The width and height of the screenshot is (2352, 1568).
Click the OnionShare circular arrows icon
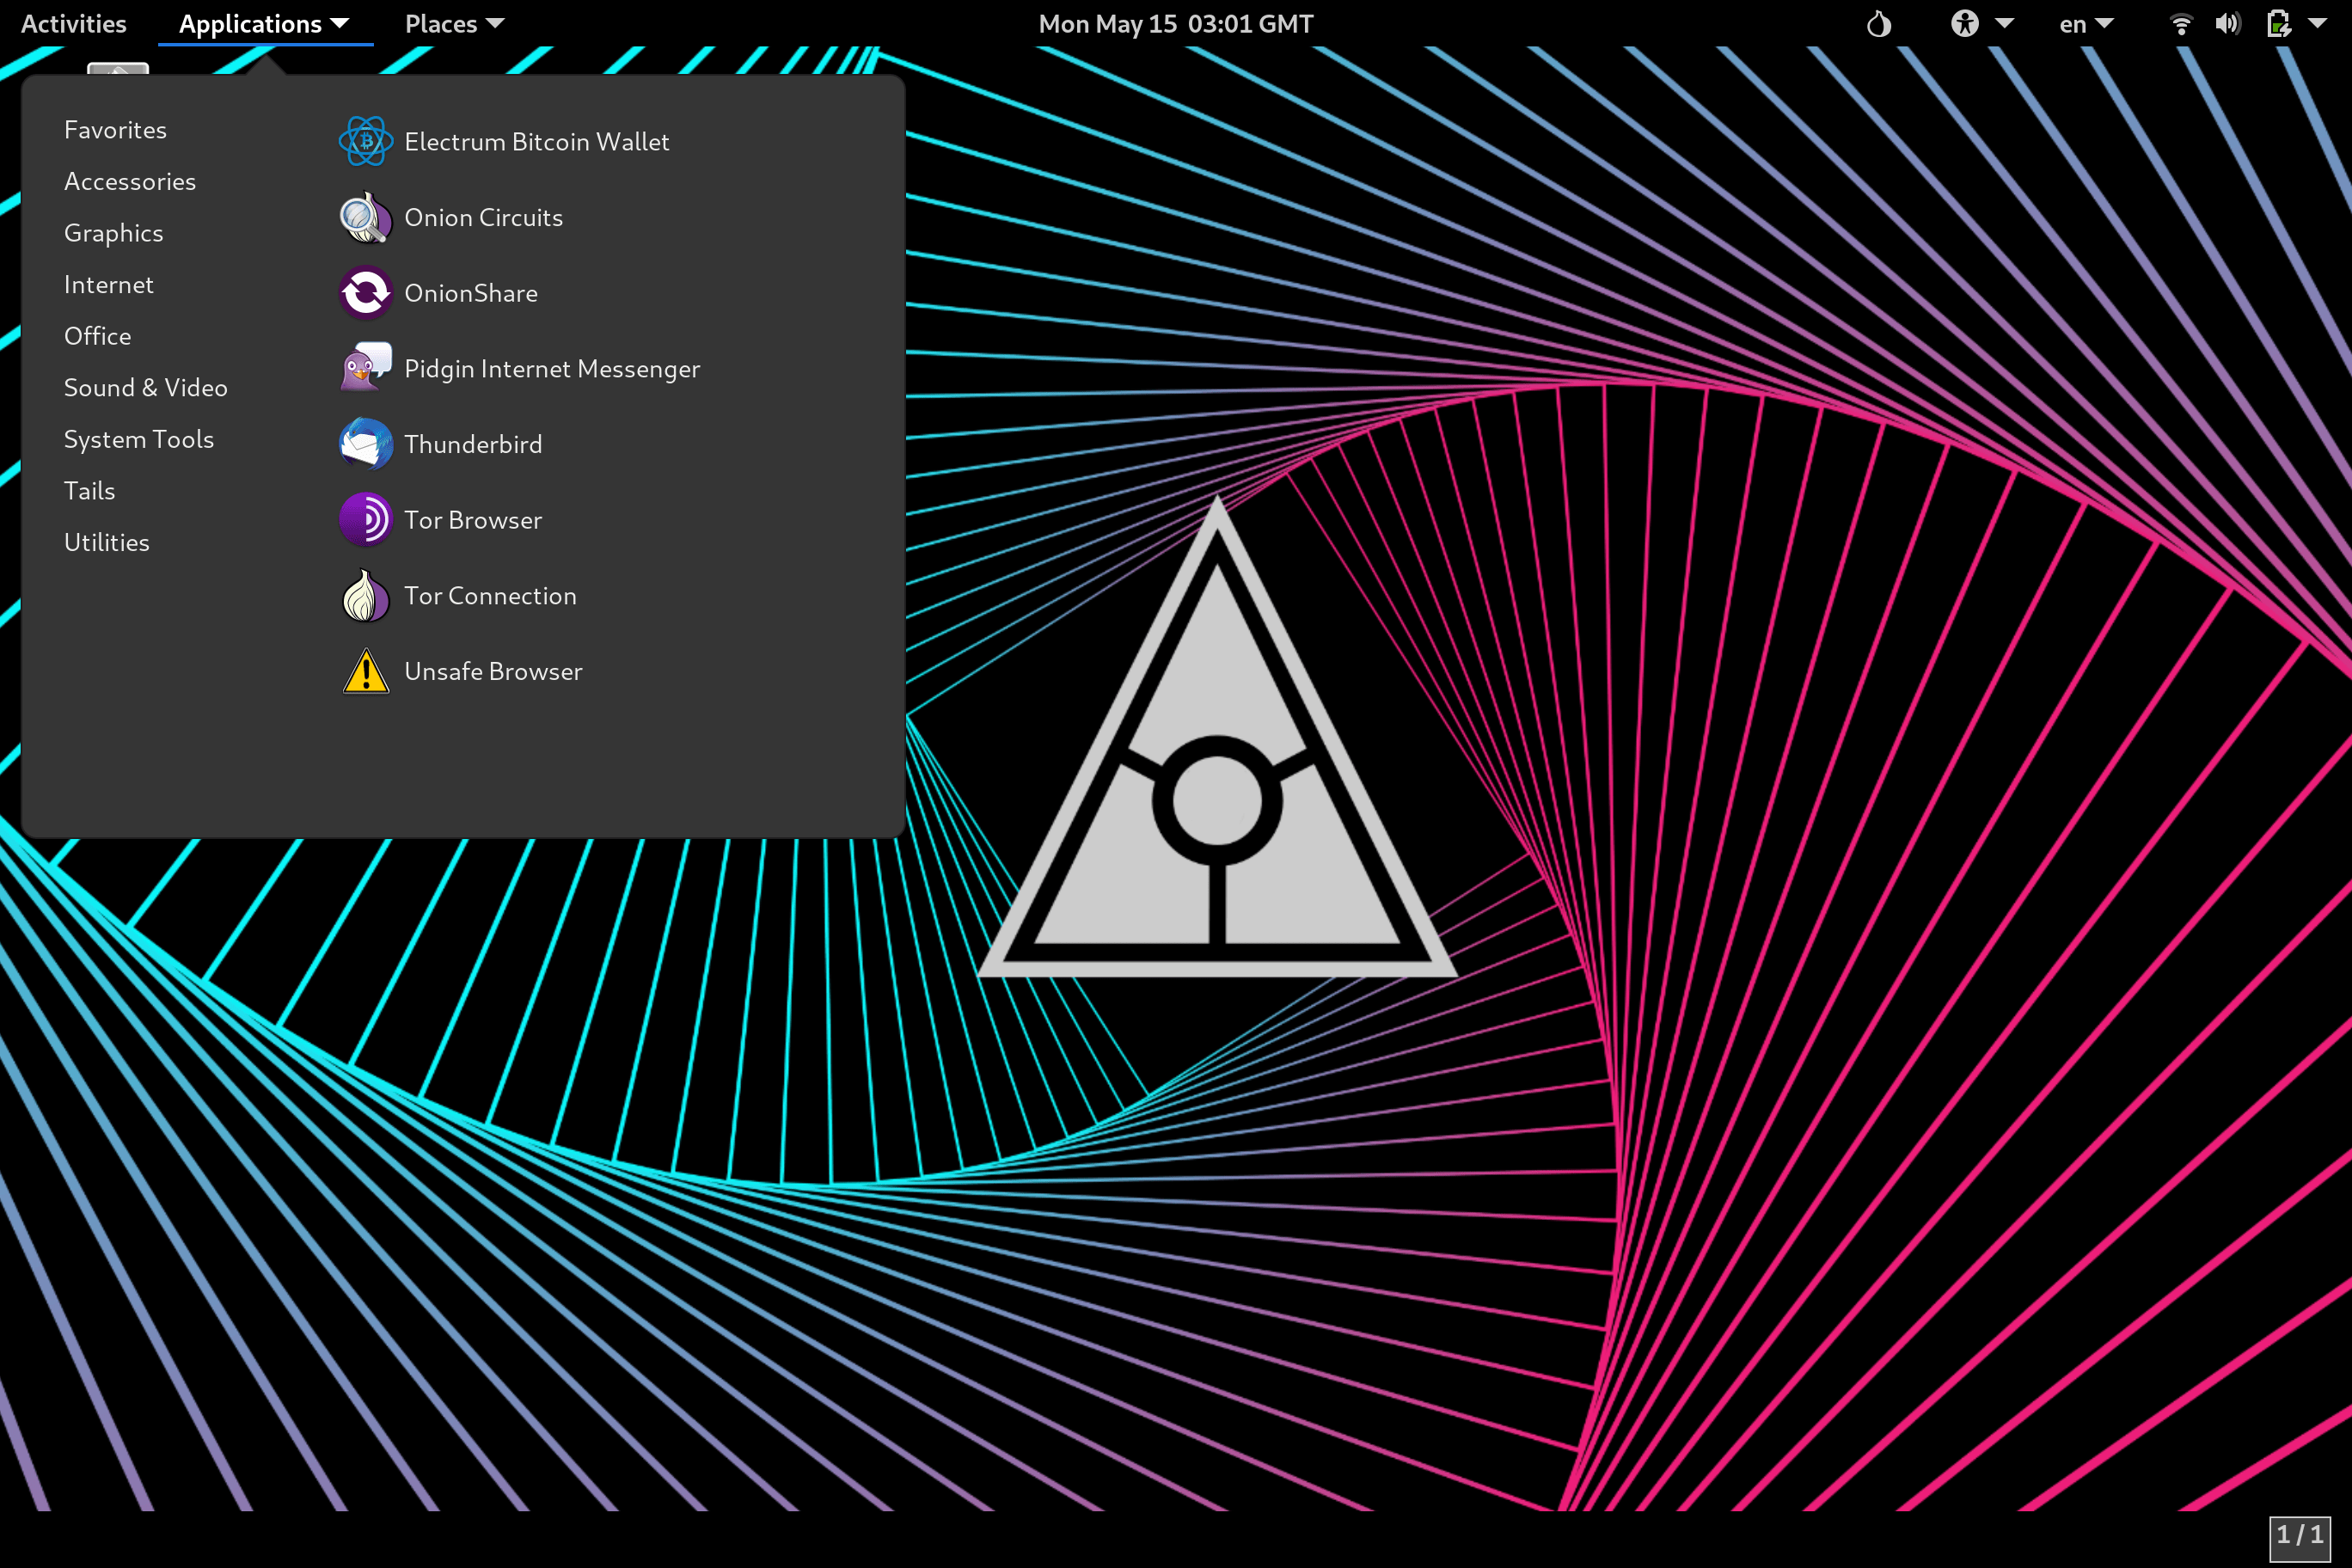coord(365,293)
